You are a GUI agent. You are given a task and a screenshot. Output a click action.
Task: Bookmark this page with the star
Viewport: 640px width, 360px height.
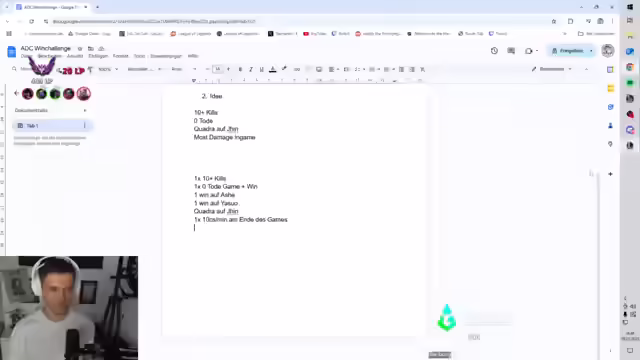(554, 21)
